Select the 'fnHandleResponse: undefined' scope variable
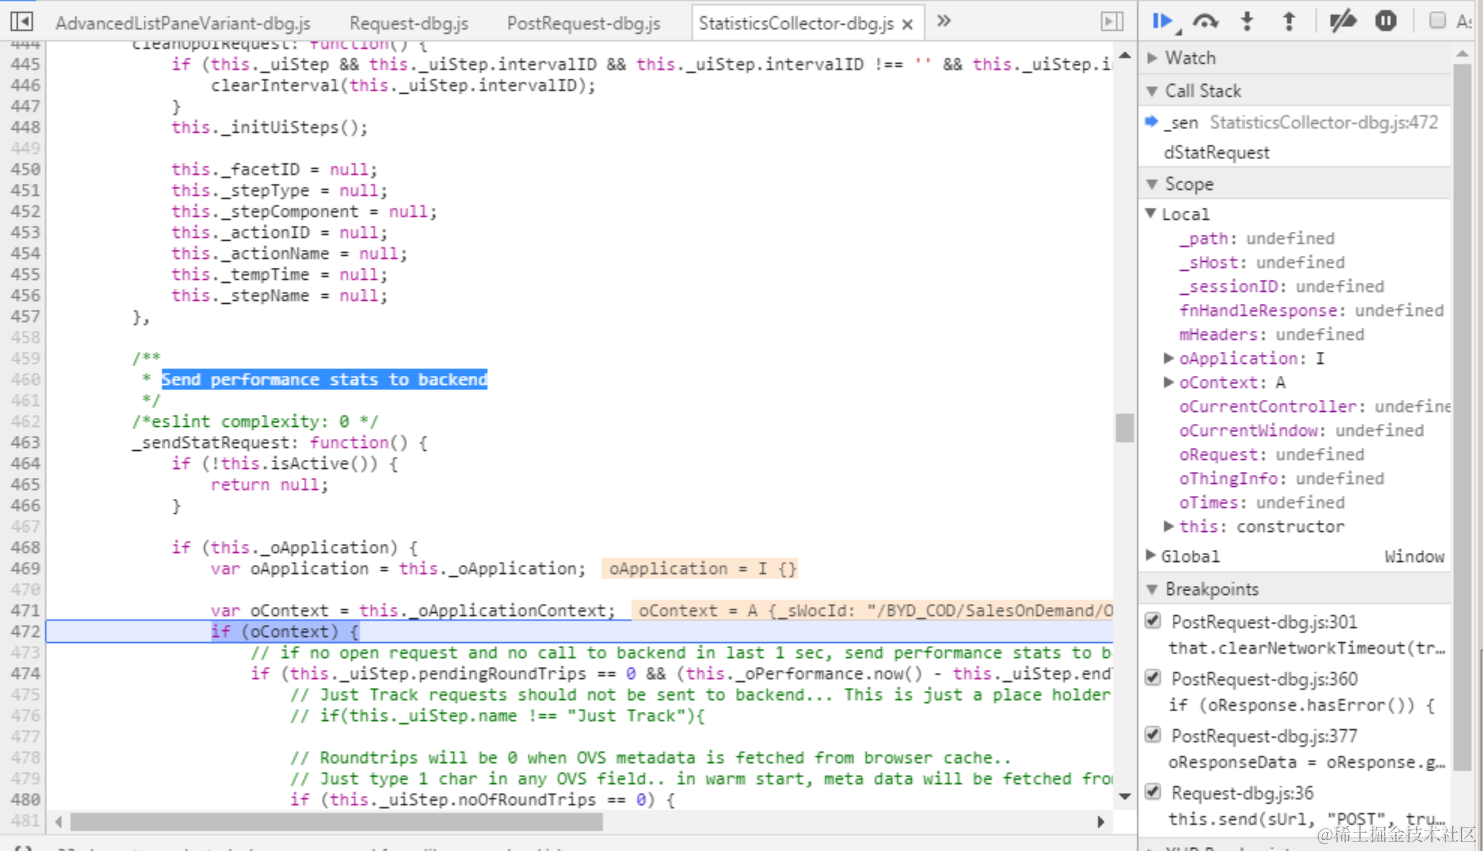Viewport: 1483px width, 851px height. tap(1311, 310)
